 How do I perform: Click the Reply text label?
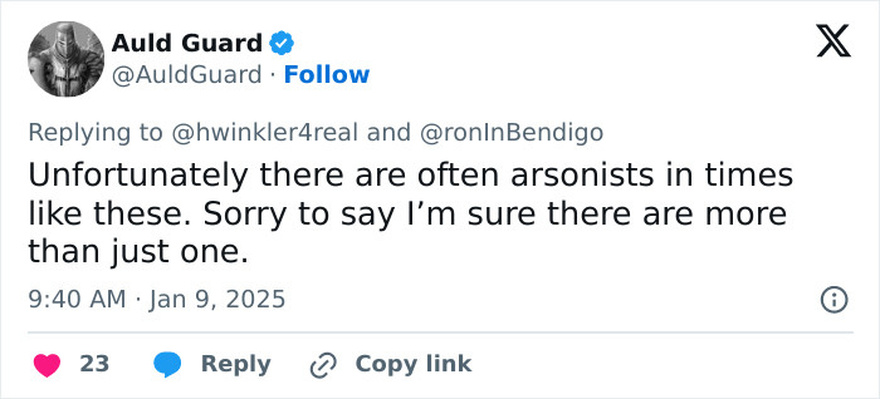[236, 365]
